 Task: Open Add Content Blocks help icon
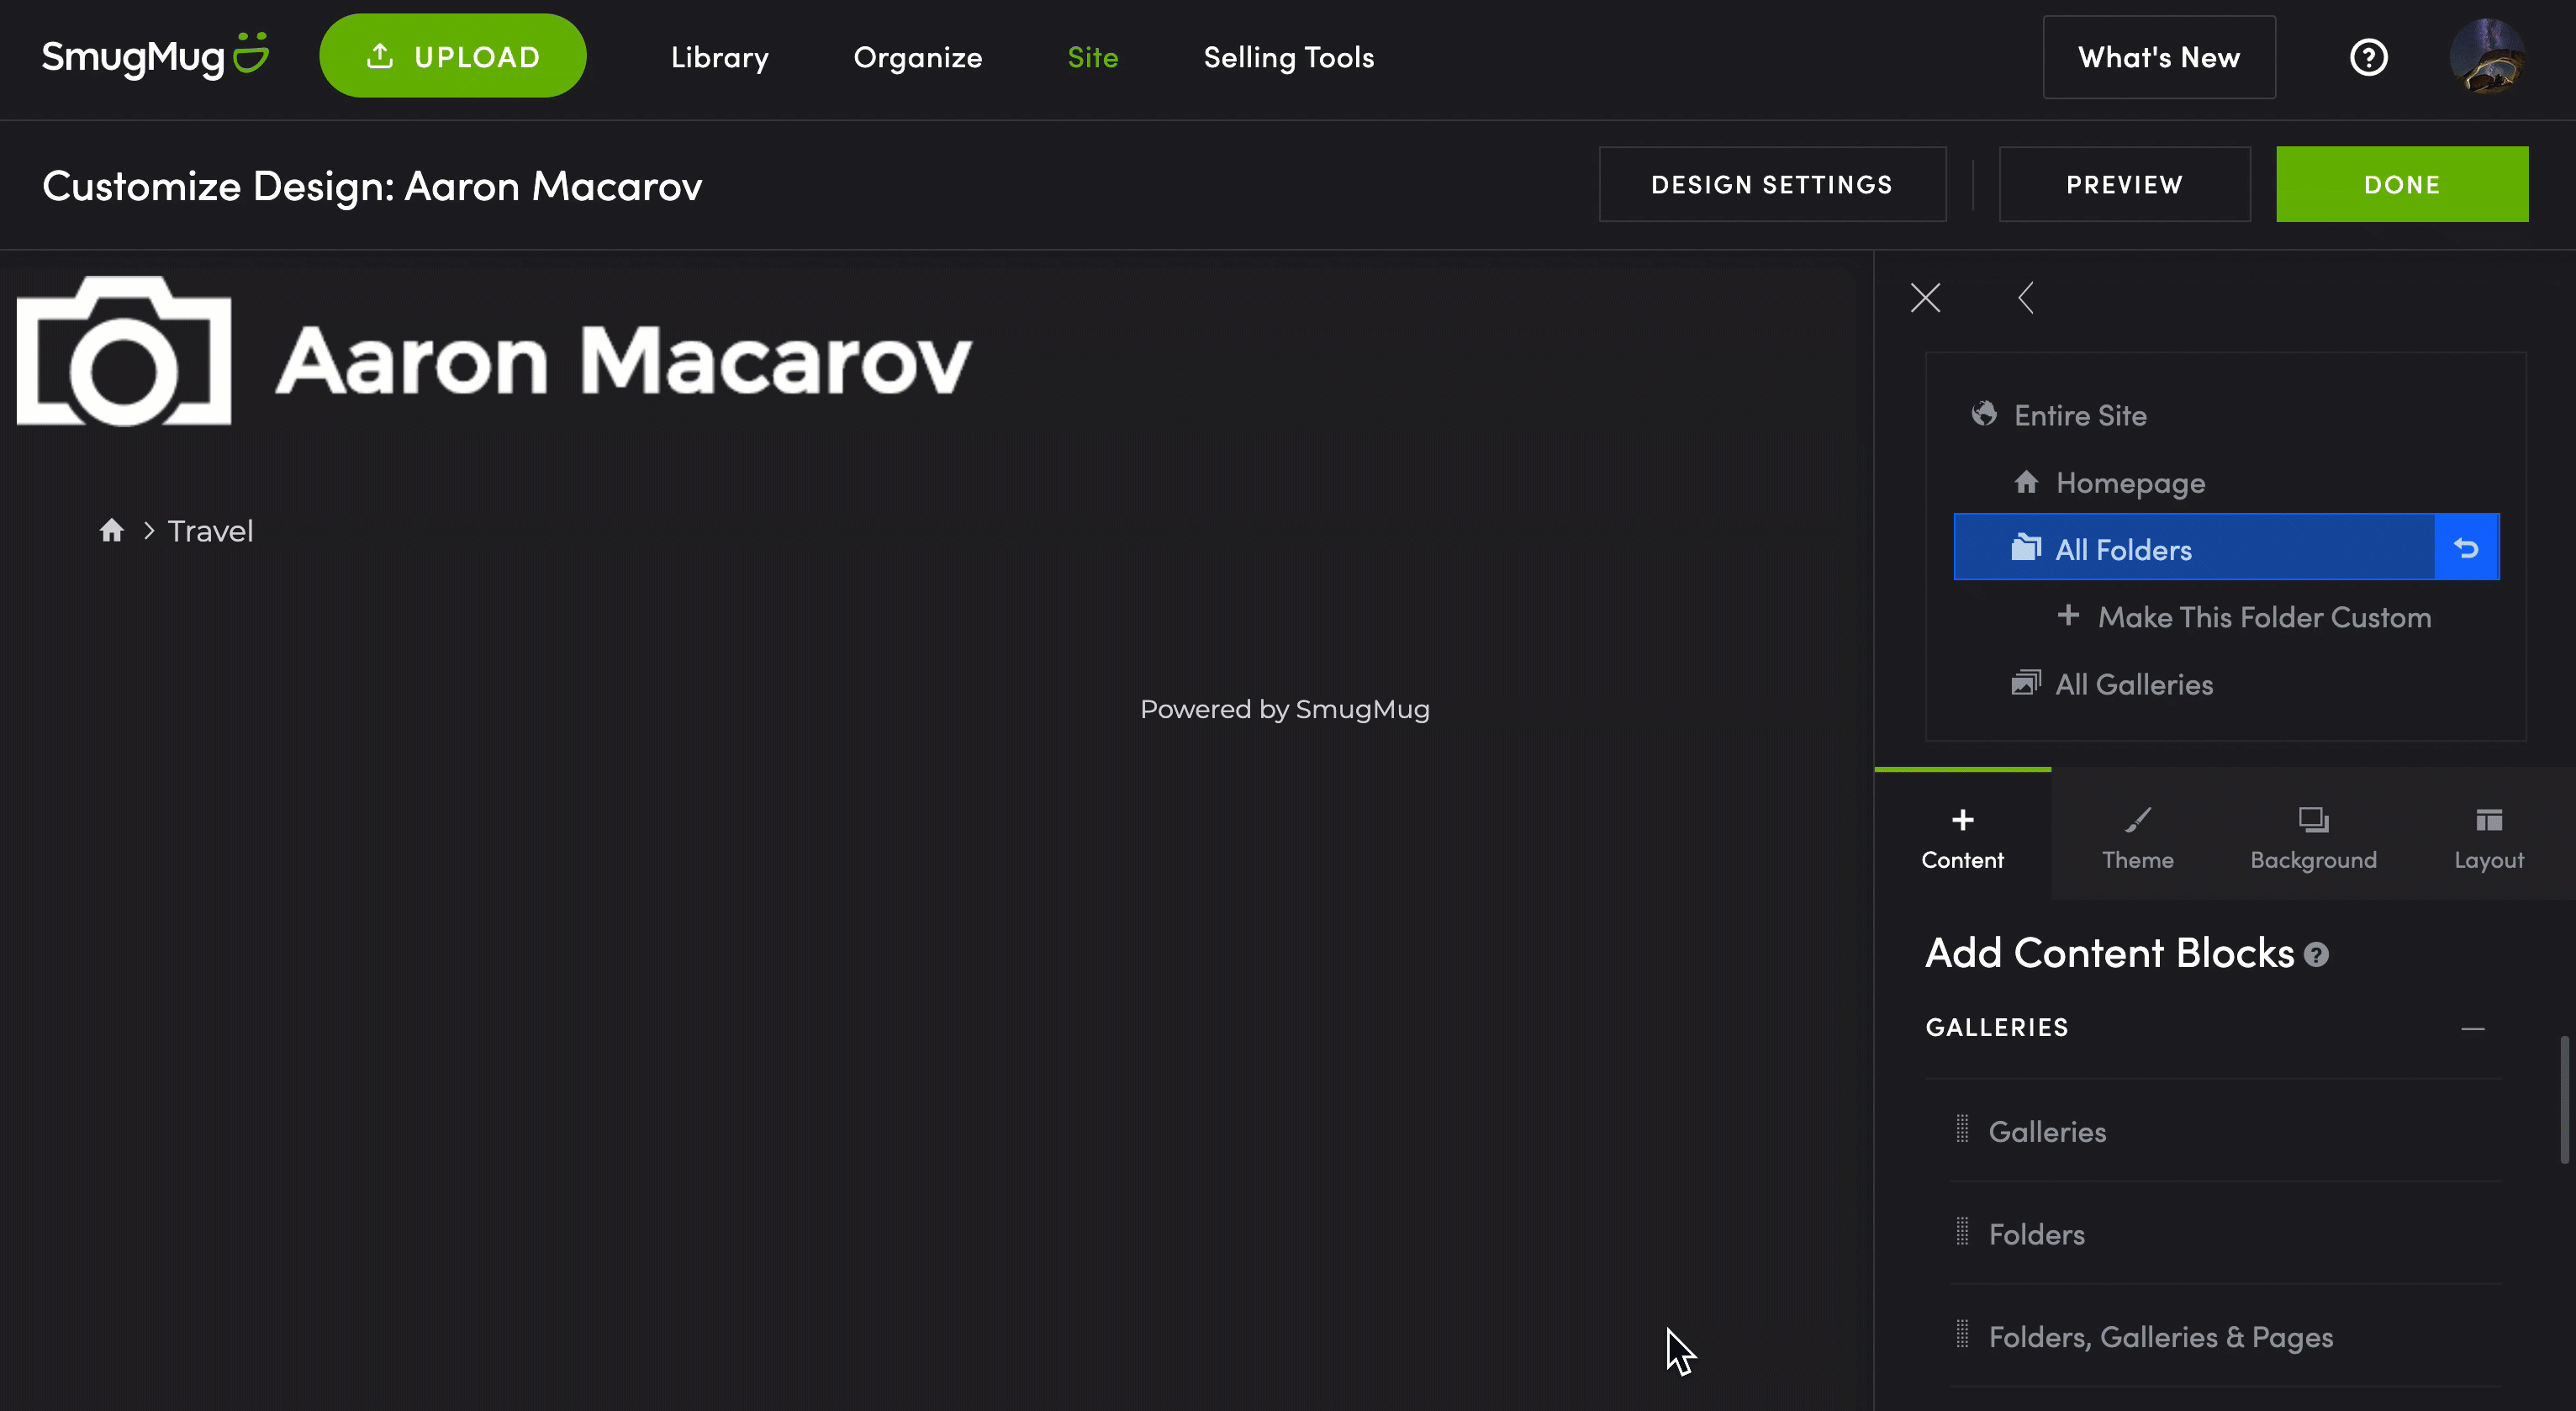coord(2316,955)
